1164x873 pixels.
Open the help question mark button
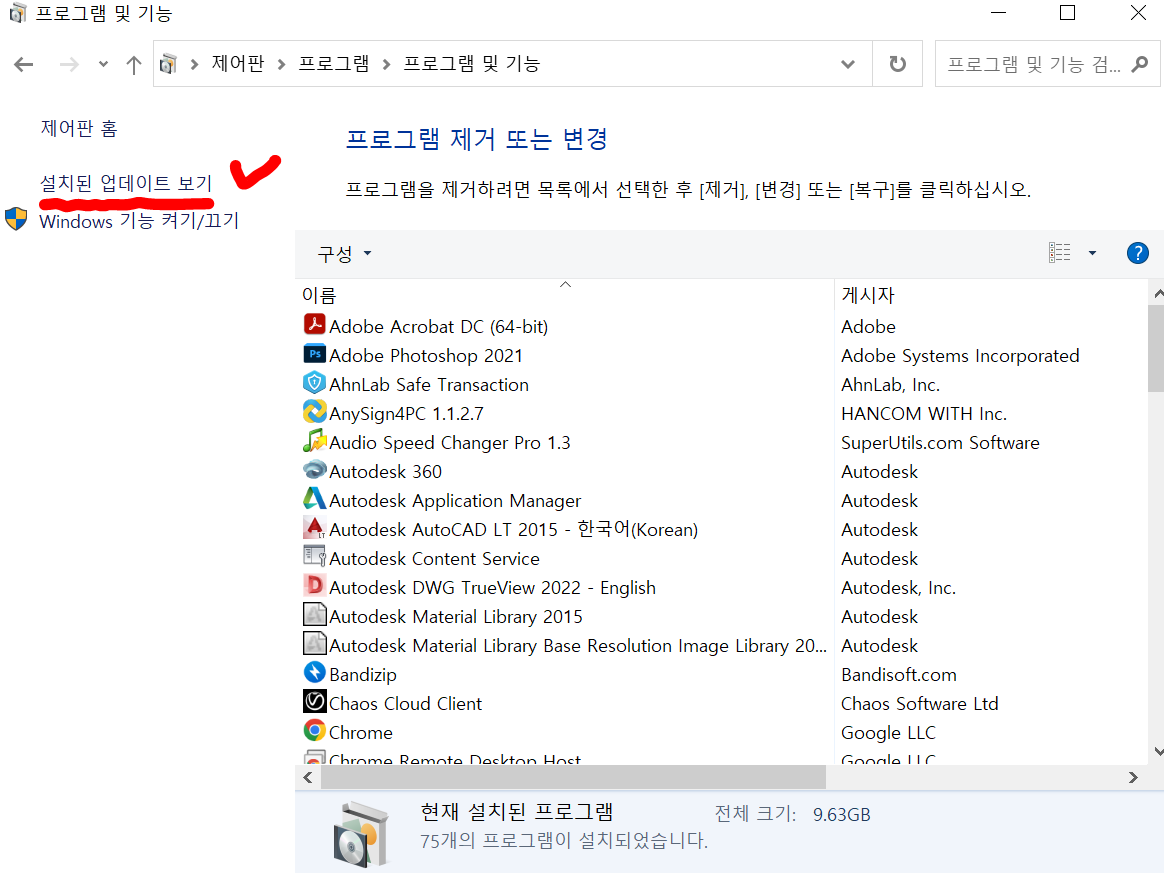1137,253
